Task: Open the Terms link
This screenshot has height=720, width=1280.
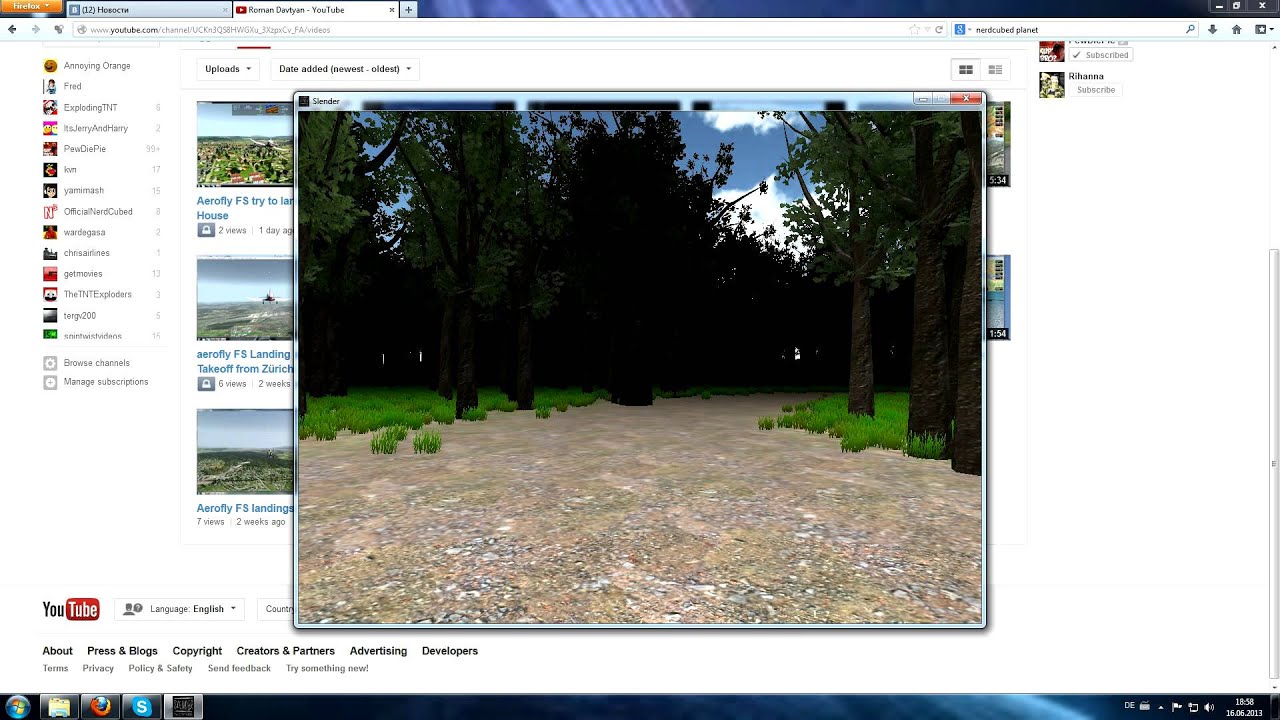Action: click(55, 668)
